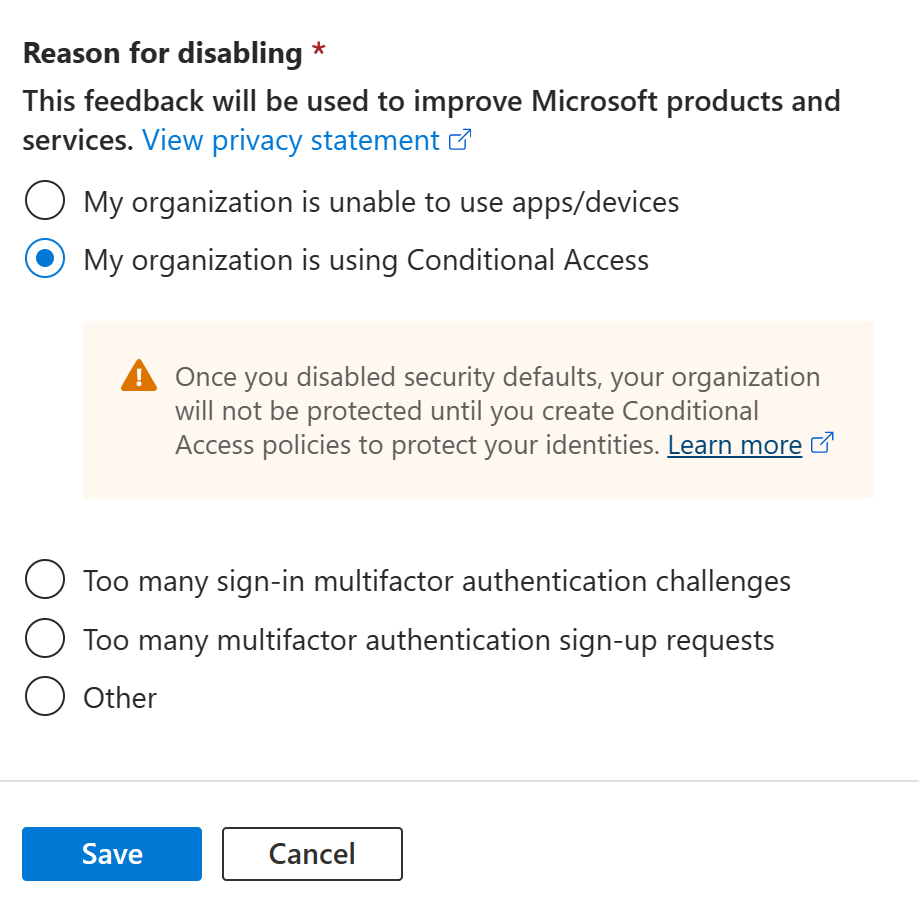The width and height of the screenshot is (919, 903).
Task: Select the 'using Conditional Access' radio circle
Action: (x=45, y=260)
